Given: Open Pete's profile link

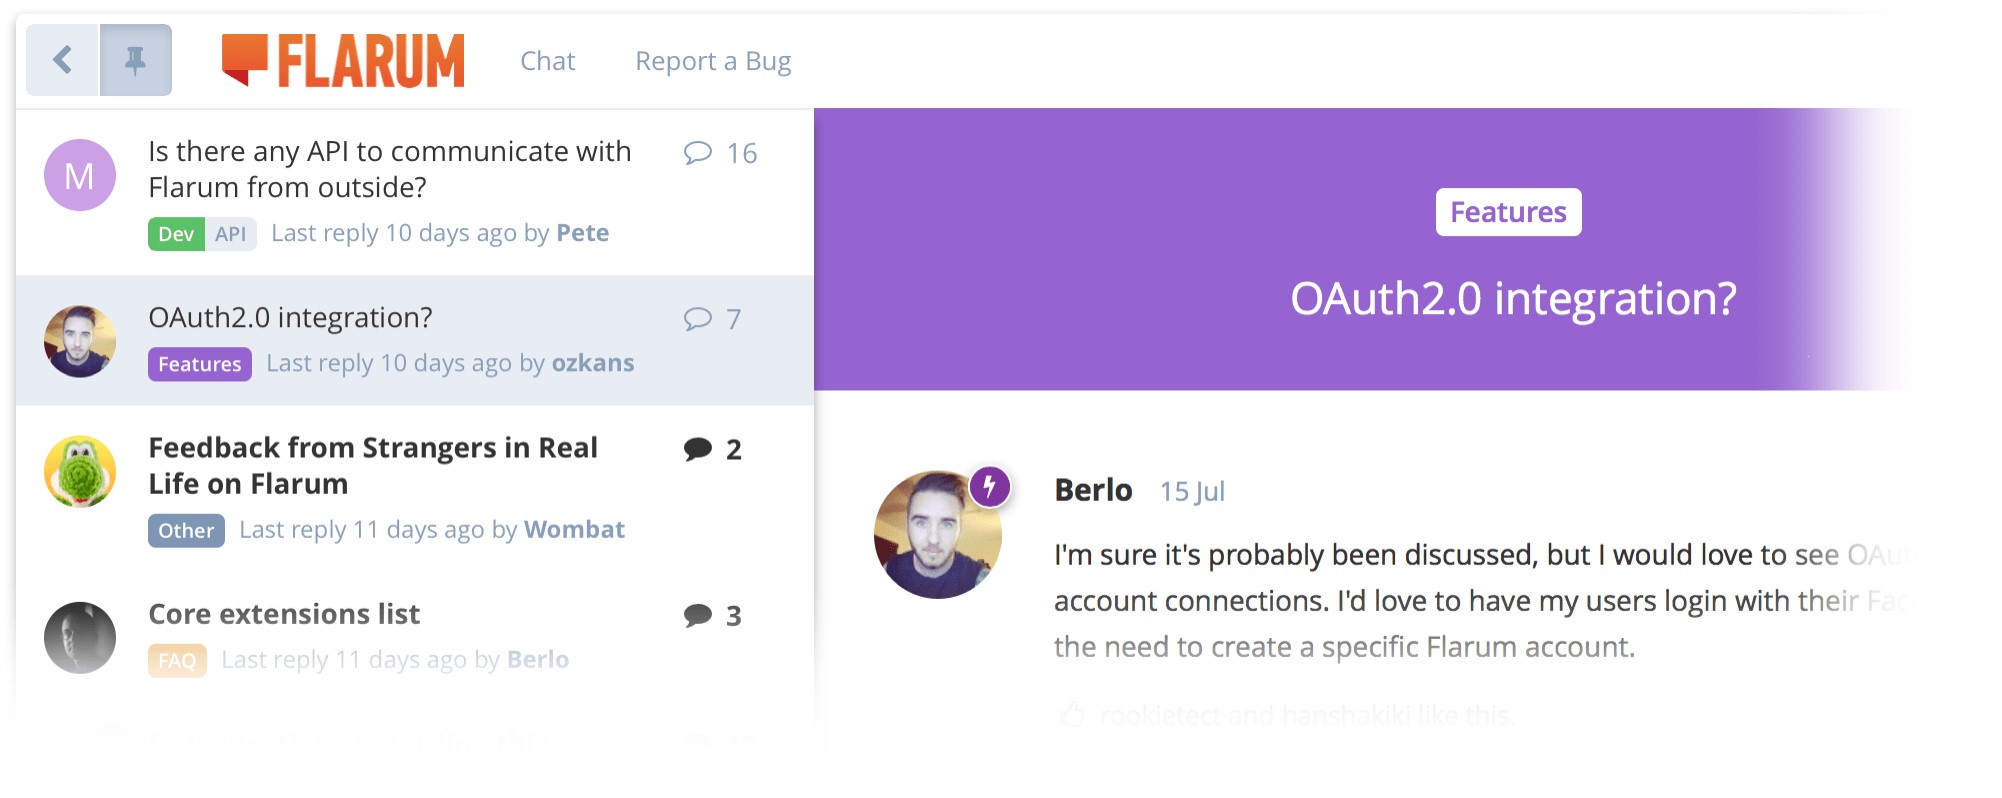Looking at the screenshot, I should (x=582, y=233).
